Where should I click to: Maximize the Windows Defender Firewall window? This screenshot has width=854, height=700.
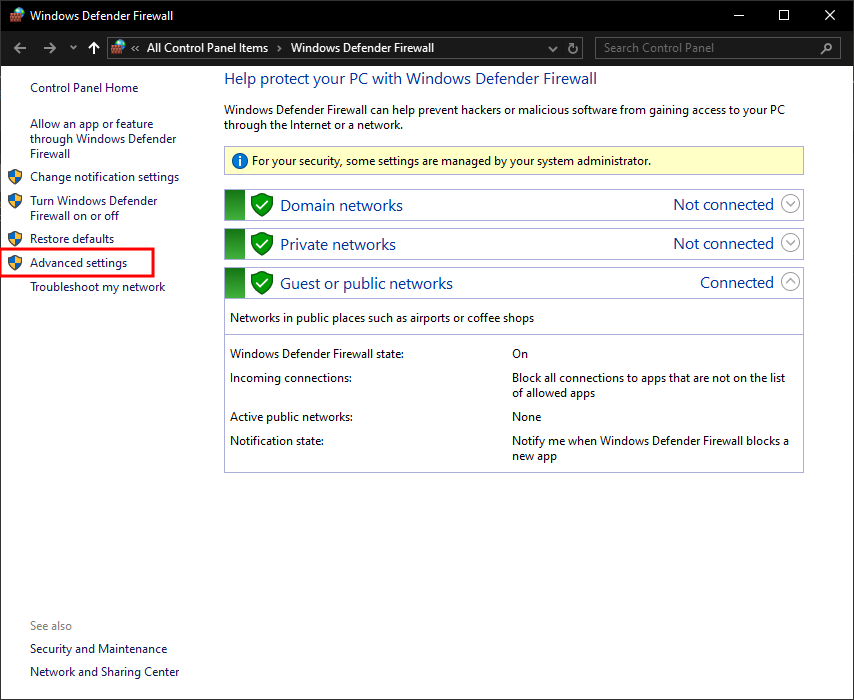pyautogui.click(x=784, y=15)
